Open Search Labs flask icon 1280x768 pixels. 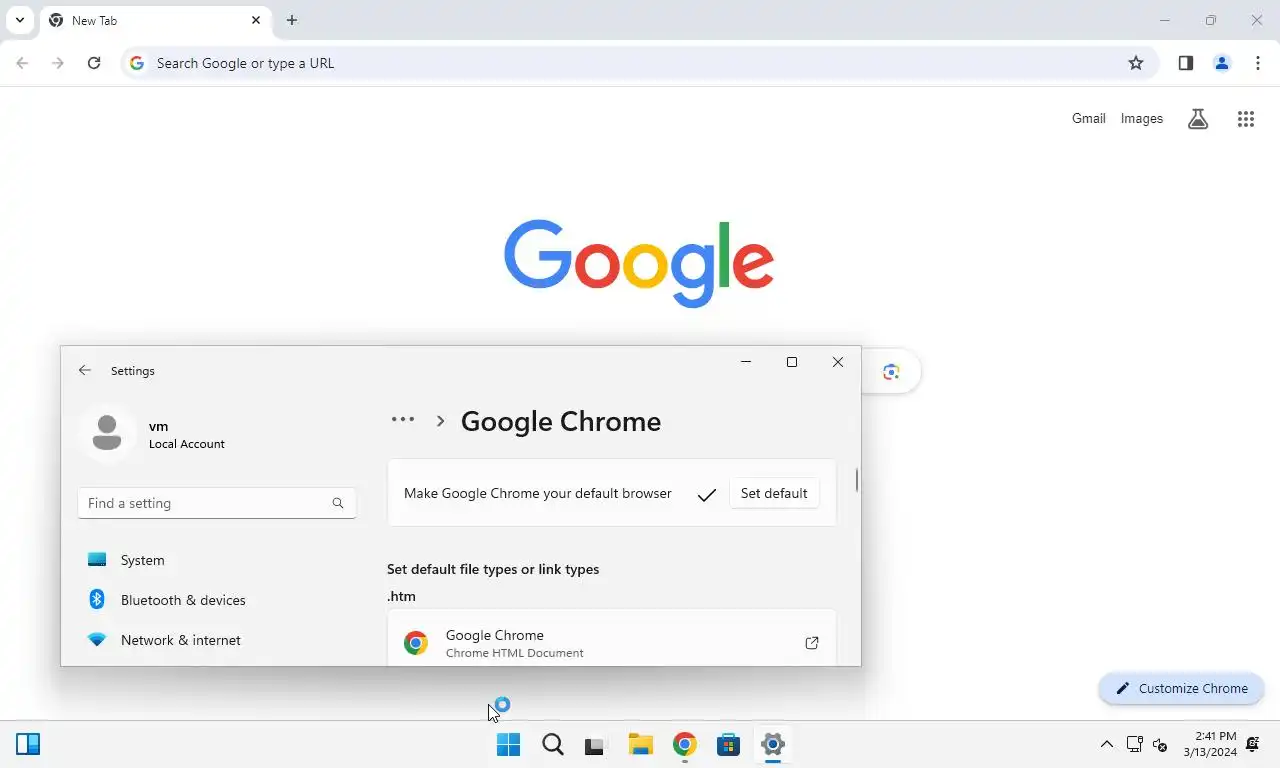click(x=1198, y=119)
